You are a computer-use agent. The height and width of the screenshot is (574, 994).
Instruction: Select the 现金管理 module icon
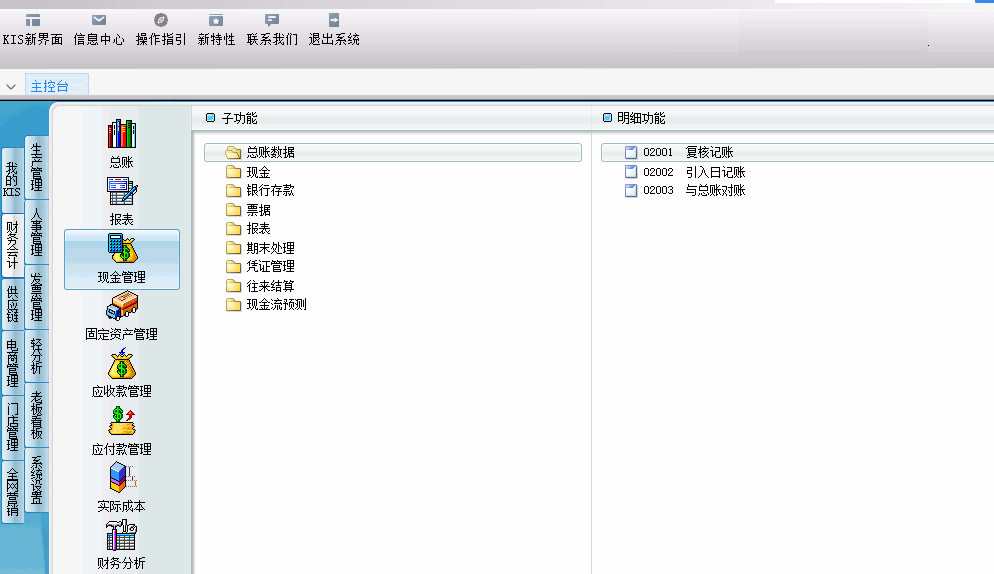tap(121, 250)
